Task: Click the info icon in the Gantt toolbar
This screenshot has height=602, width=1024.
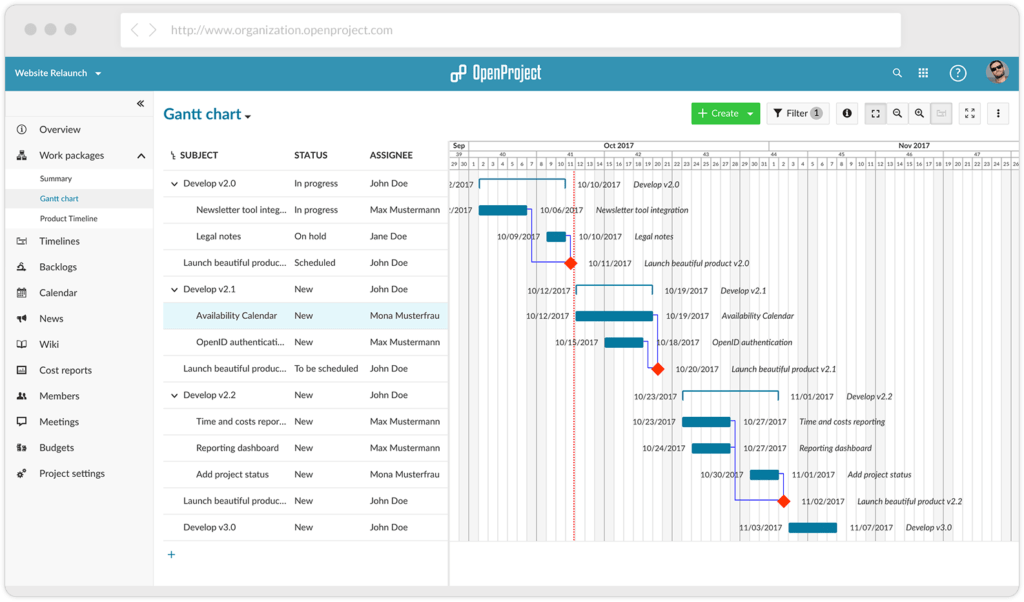Action: [x=846, y=113]
